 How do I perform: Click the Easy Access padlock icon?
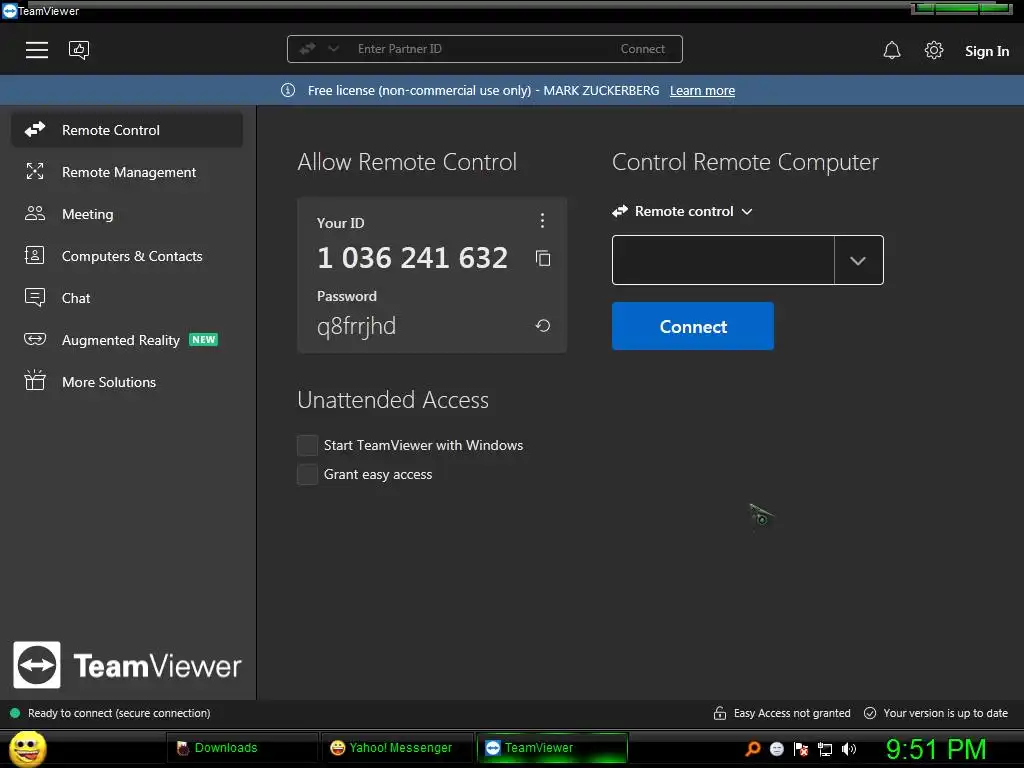(720, 713)
